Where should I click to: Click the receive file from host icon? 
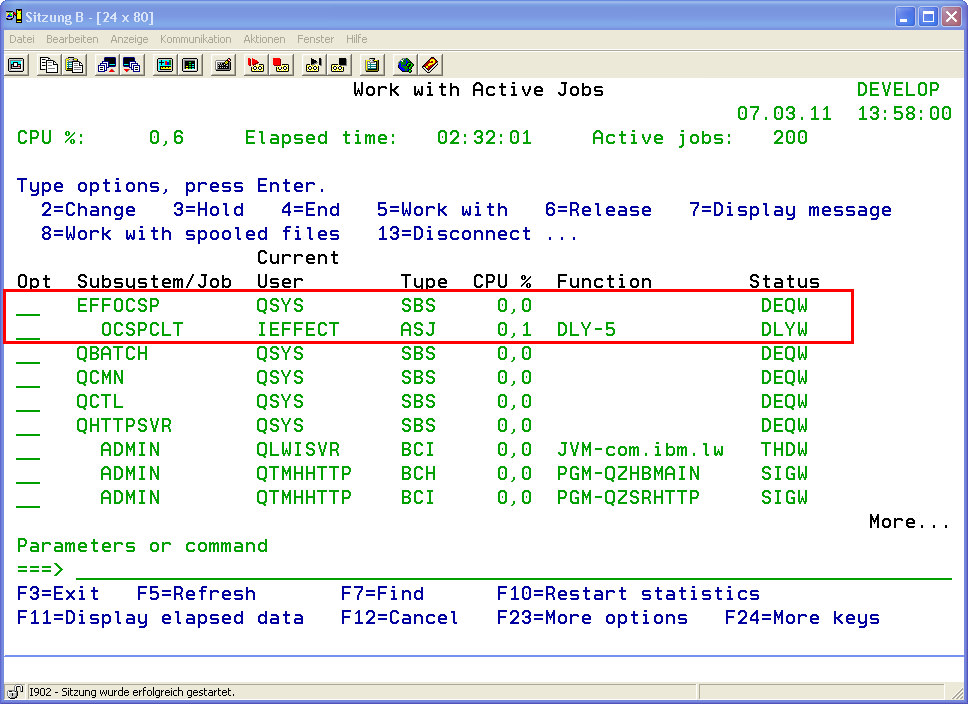click(x=131, y=65)
